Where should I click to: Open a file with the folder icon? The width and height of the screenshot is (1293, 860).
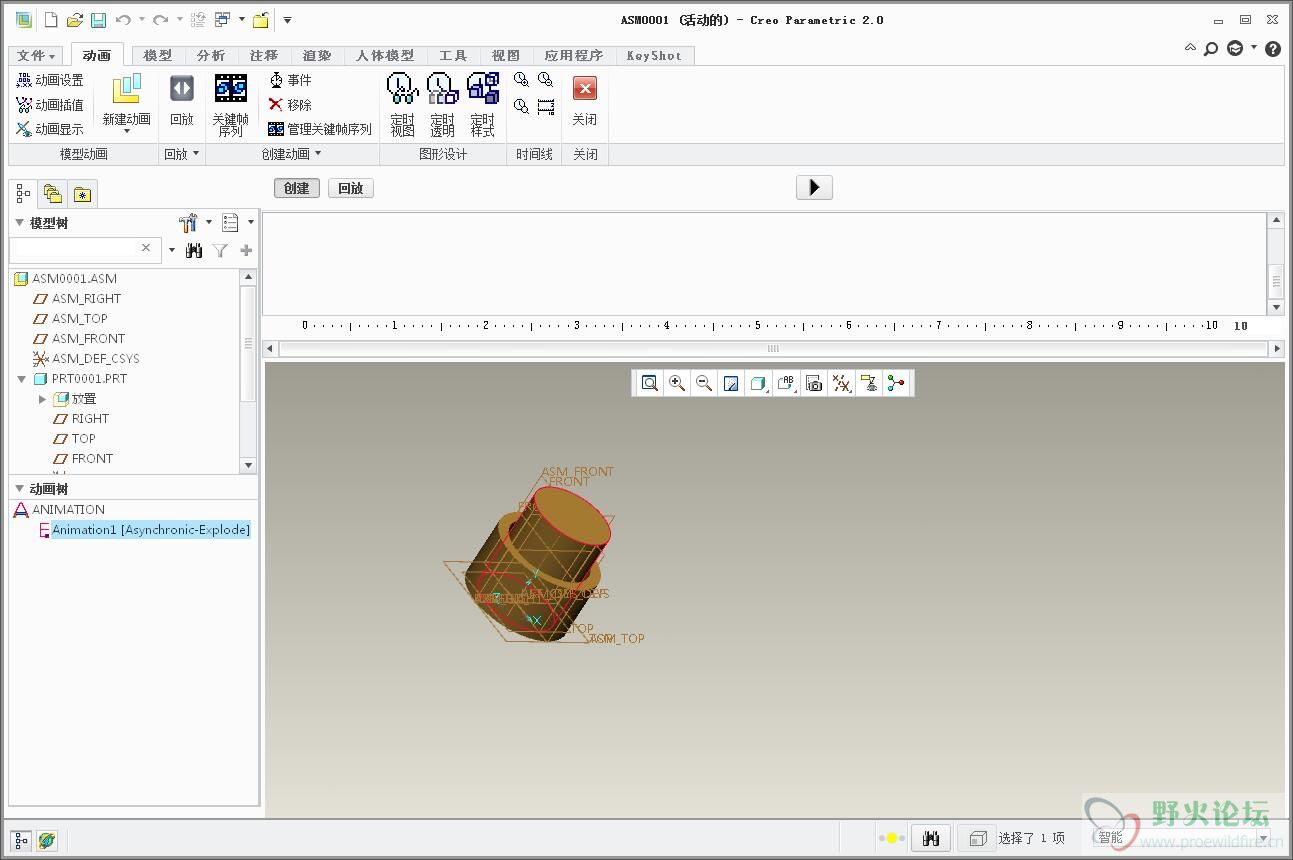(74, 20)
